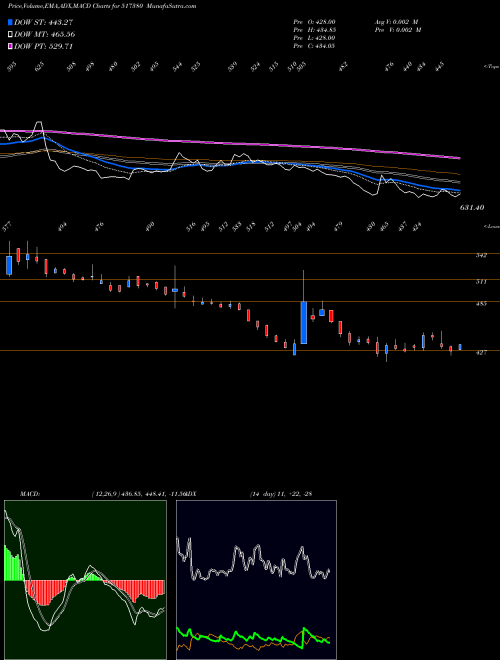Viewport: 500px width, 660px height.
Task: Click the MACD: indicator label
Action: click(30, 494)
